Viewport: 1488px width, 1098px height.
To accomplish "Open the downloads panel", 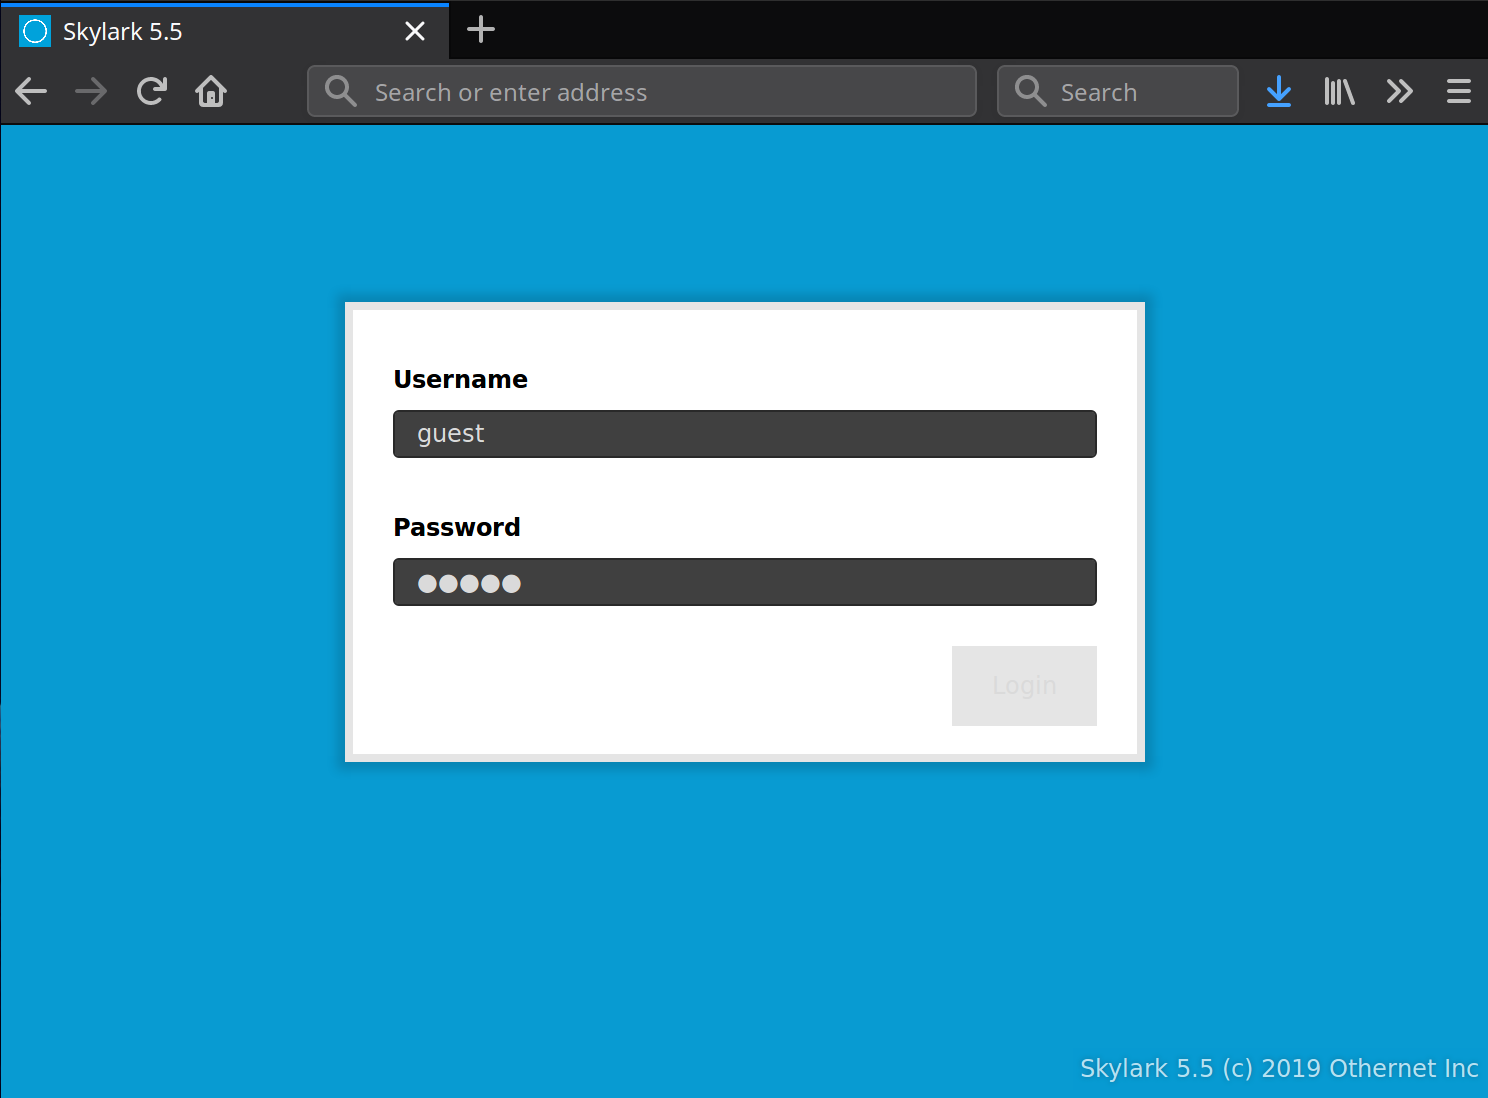I will pyautogui.click(x=1279, y=92).
